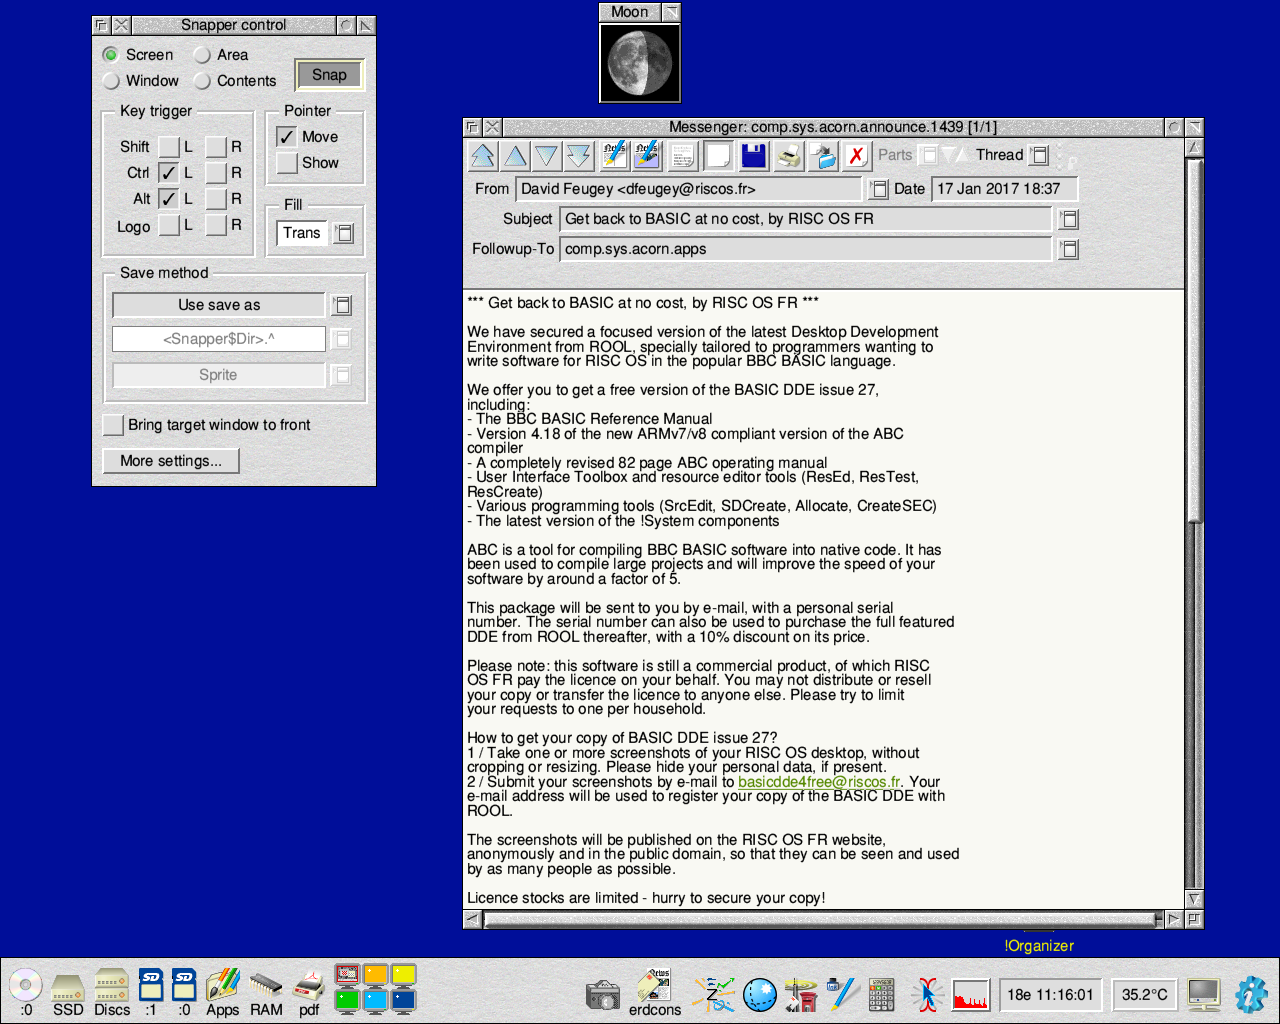Select the Screen radio option

click(111, 55)
